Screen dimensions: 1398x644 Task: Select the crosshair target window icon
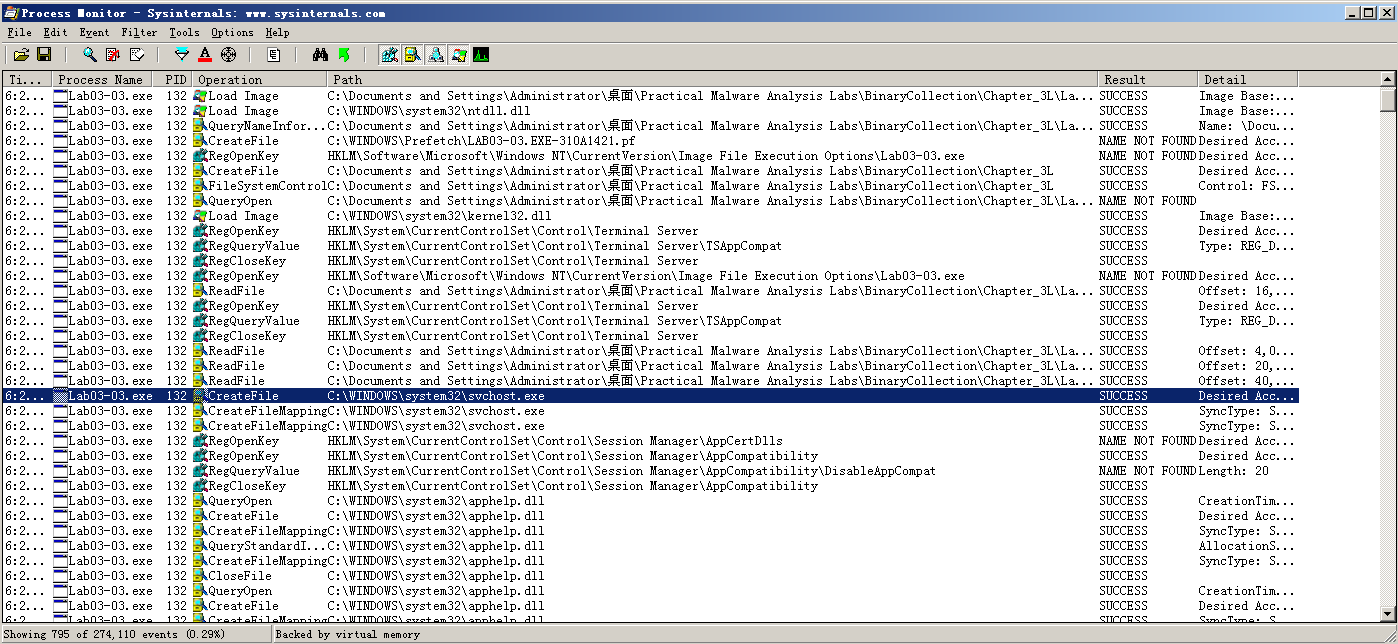coord(229,55)
